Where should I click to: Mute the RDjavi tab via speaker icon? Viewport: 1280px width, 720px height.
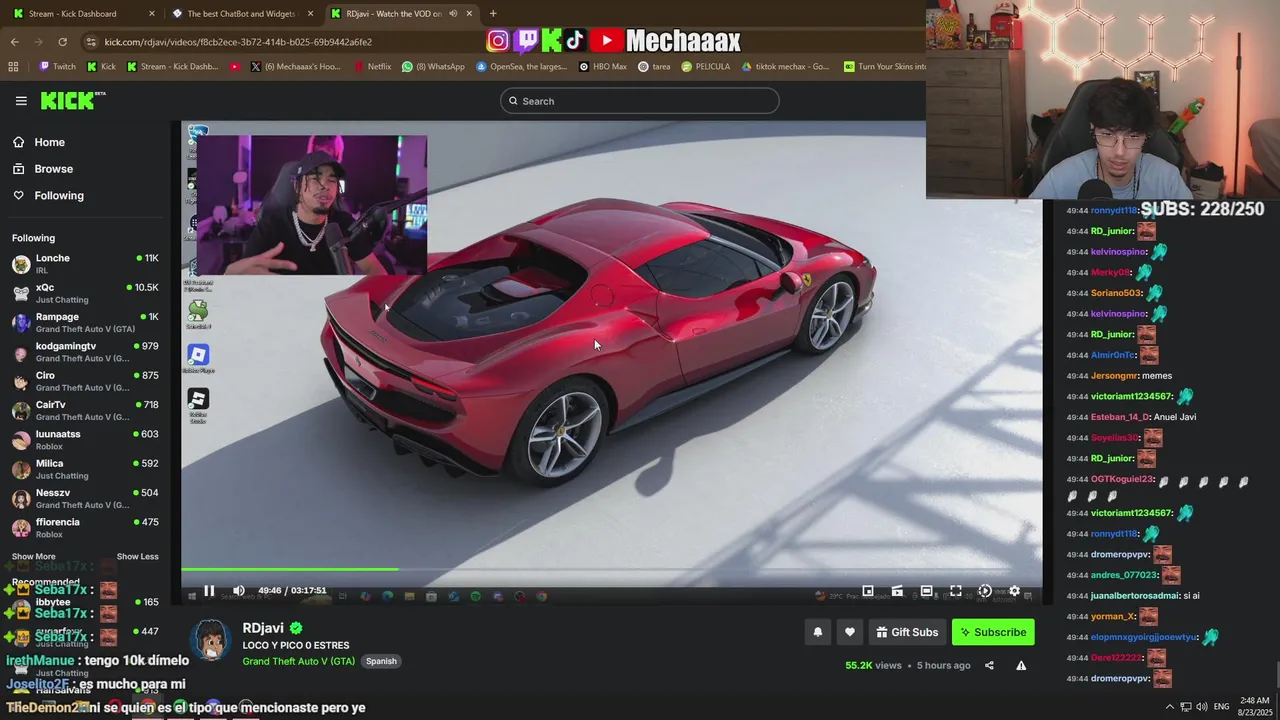coord(453,14)
